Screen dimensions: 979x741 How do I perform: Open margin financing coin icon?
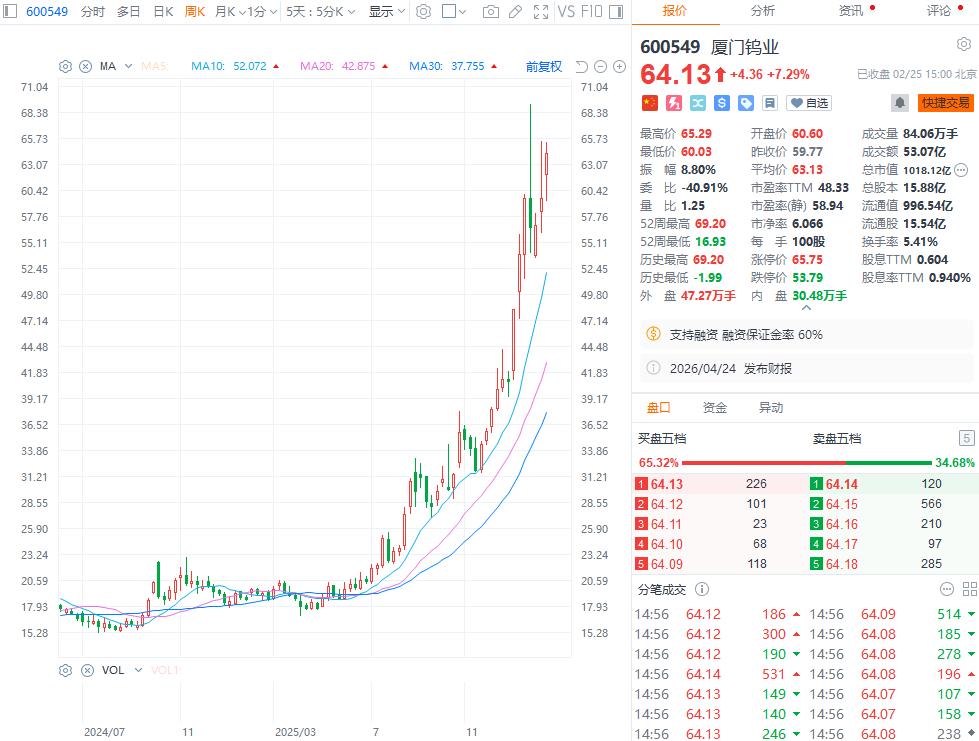653,334
